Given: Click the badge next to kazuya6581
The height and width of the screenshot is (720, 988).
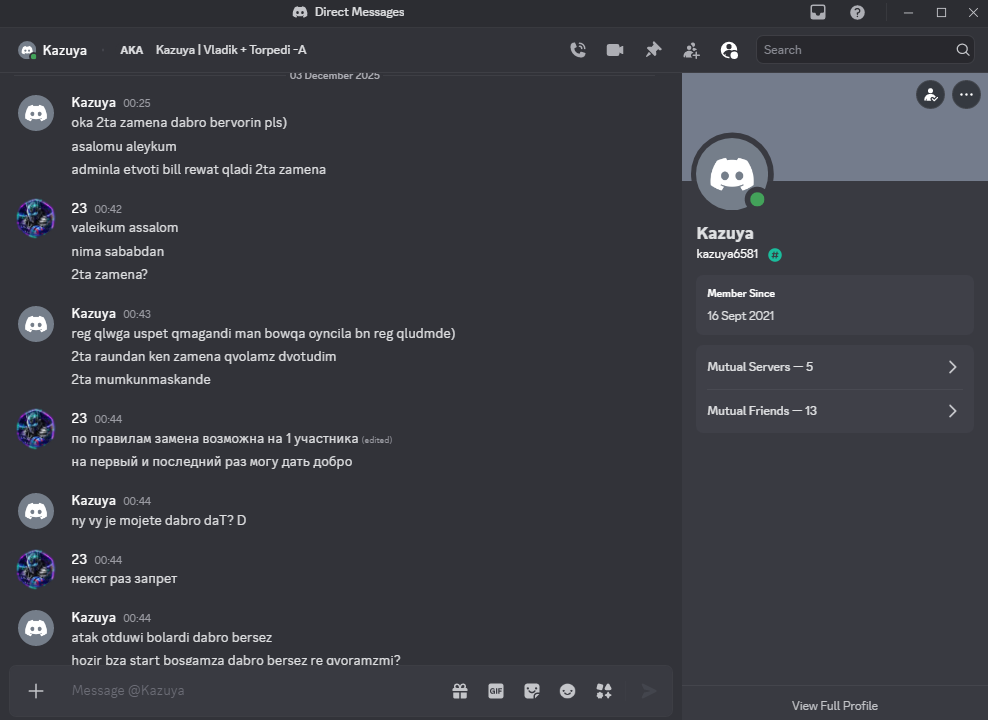Looking at the screenshot, I should (x=775, y=254).
